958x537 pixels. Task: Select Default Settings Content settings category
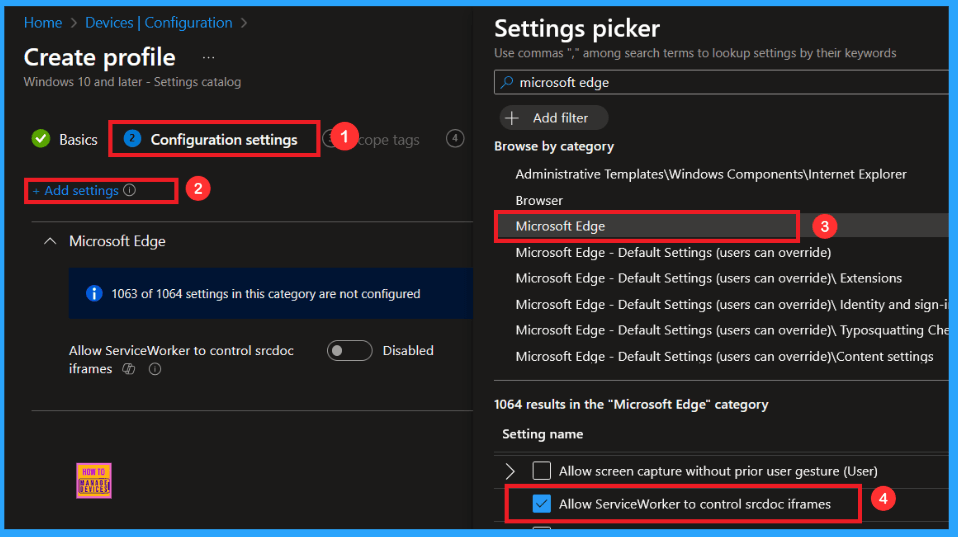pyautogui.click(x=725, y=356)
